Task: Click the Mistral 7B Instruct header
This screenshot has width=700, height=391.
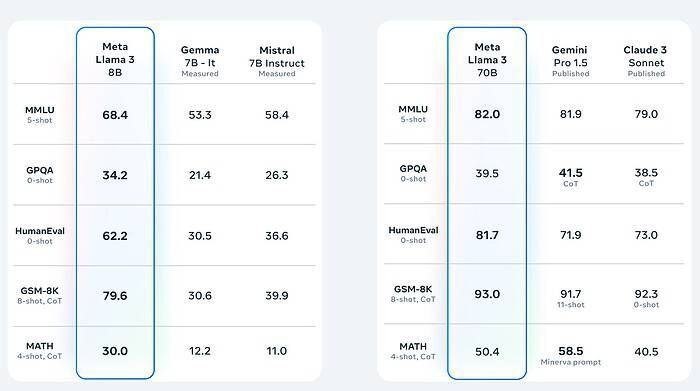Action: (277, 61)
